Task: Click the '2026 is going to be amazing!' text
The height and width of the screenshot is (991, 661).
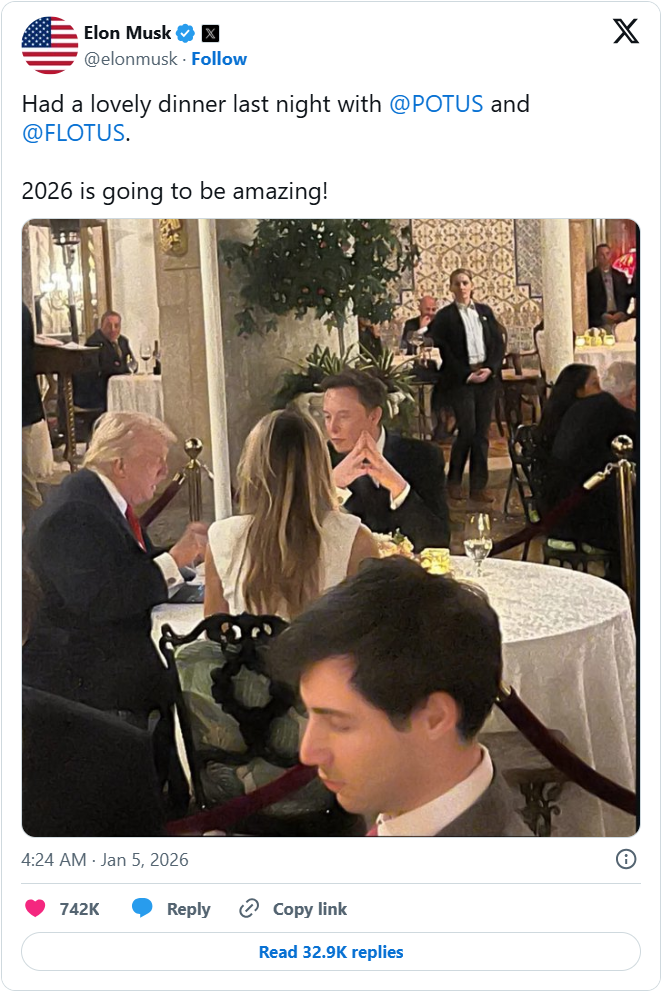Action: [x=175, y=190]
